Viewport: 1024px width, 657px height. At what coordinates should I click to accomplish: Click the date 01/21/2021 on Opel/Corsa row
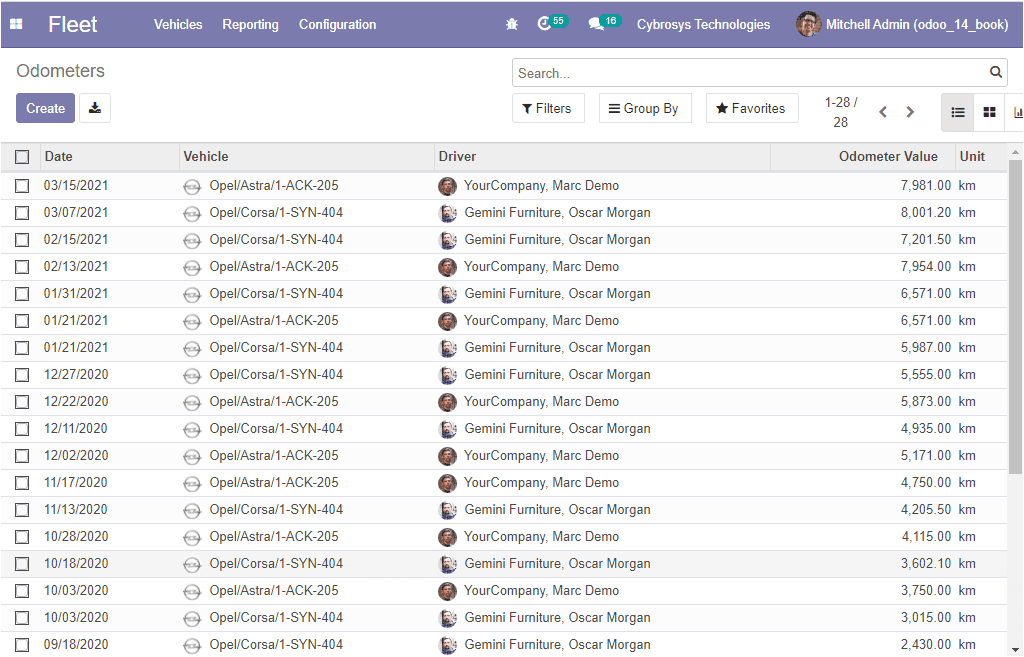76,348
